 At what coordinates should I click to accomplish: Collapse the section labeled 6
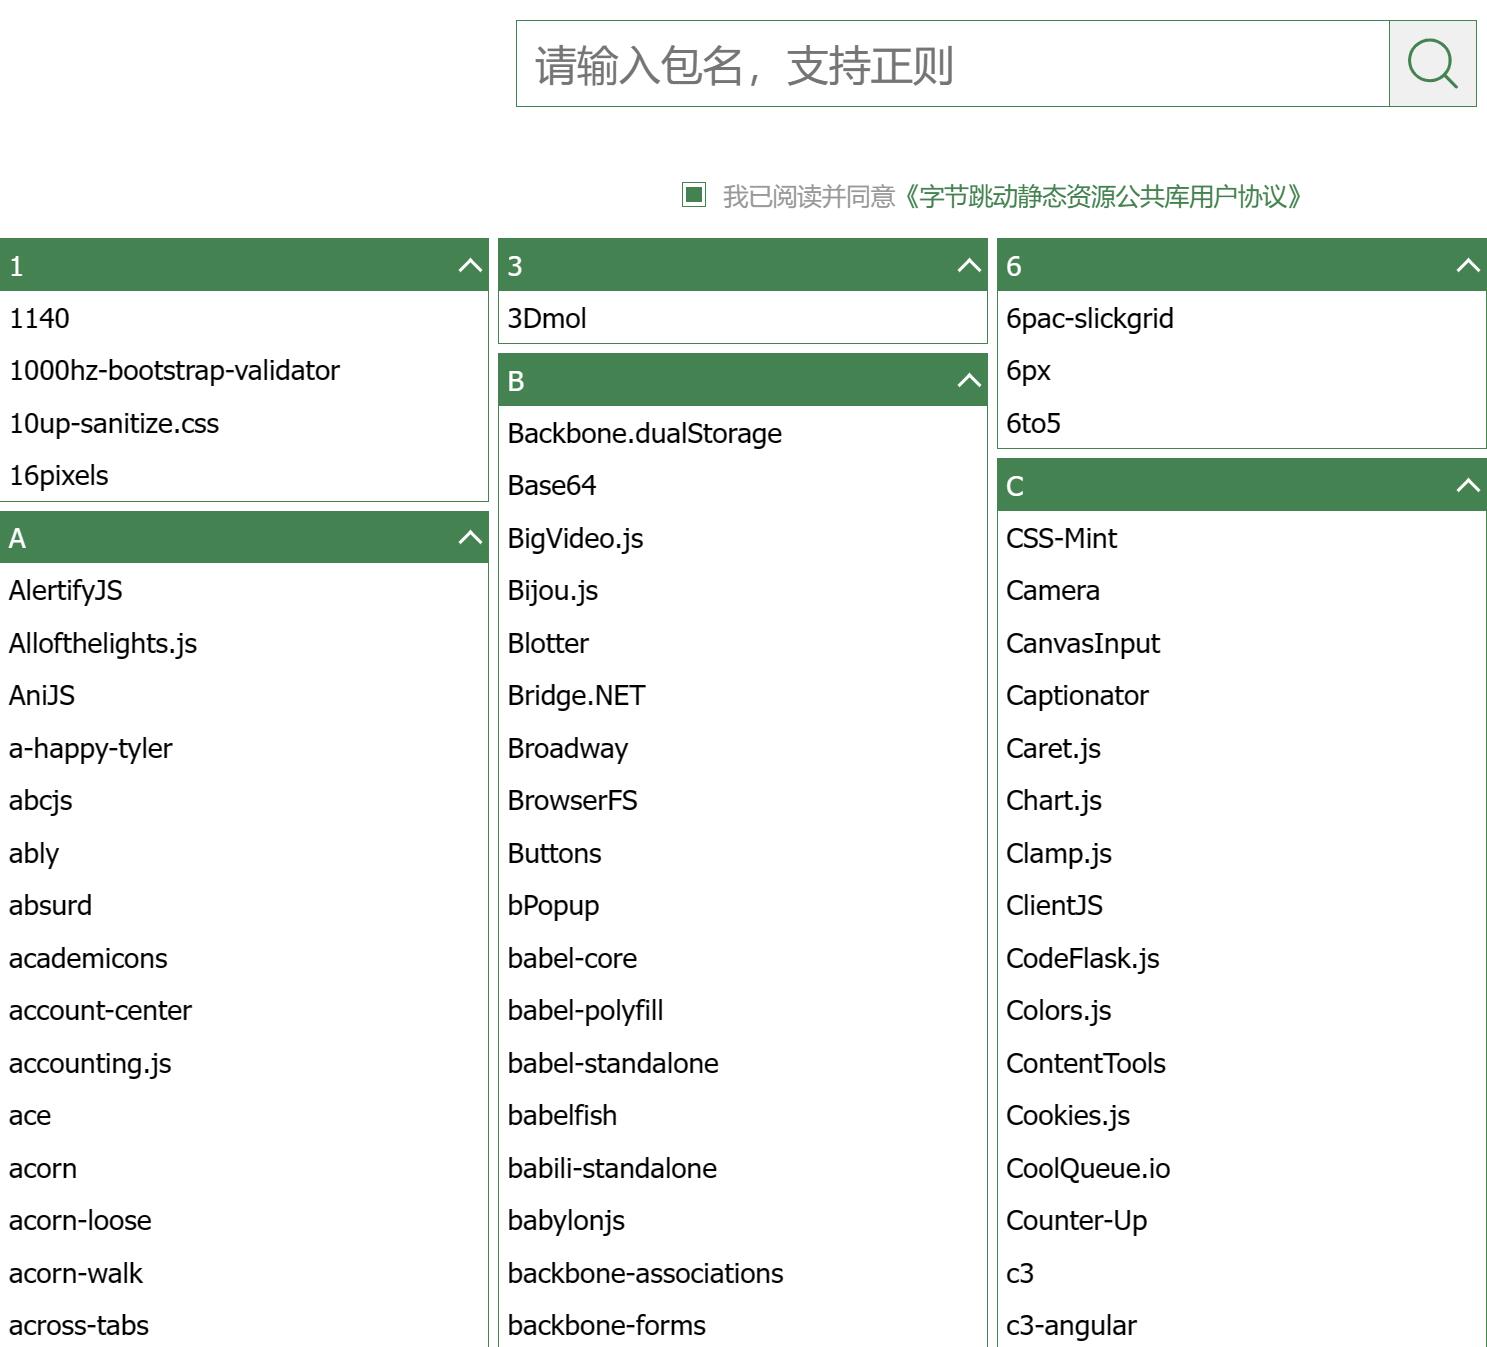(x=1467, y=266)
